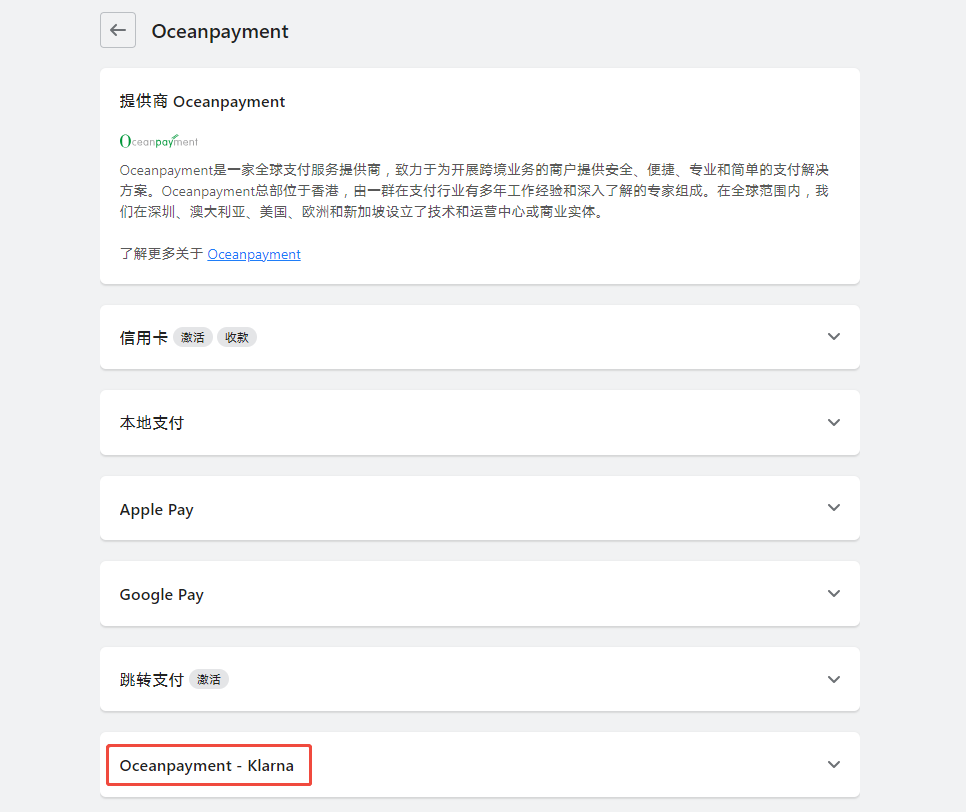Click the Oceanpayment page title heading
The height and width of the screenshot is (812, 966).
pyautogui.click(x=220, y=31)
